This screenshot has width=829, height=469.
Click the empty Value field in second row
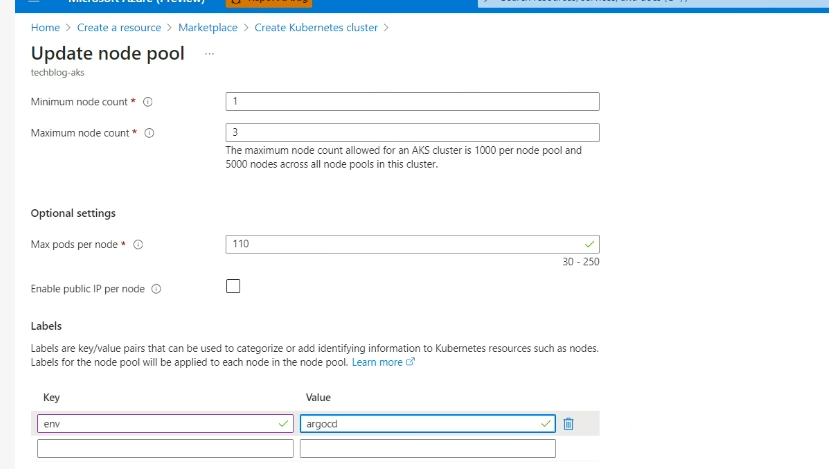coord(427,449)
